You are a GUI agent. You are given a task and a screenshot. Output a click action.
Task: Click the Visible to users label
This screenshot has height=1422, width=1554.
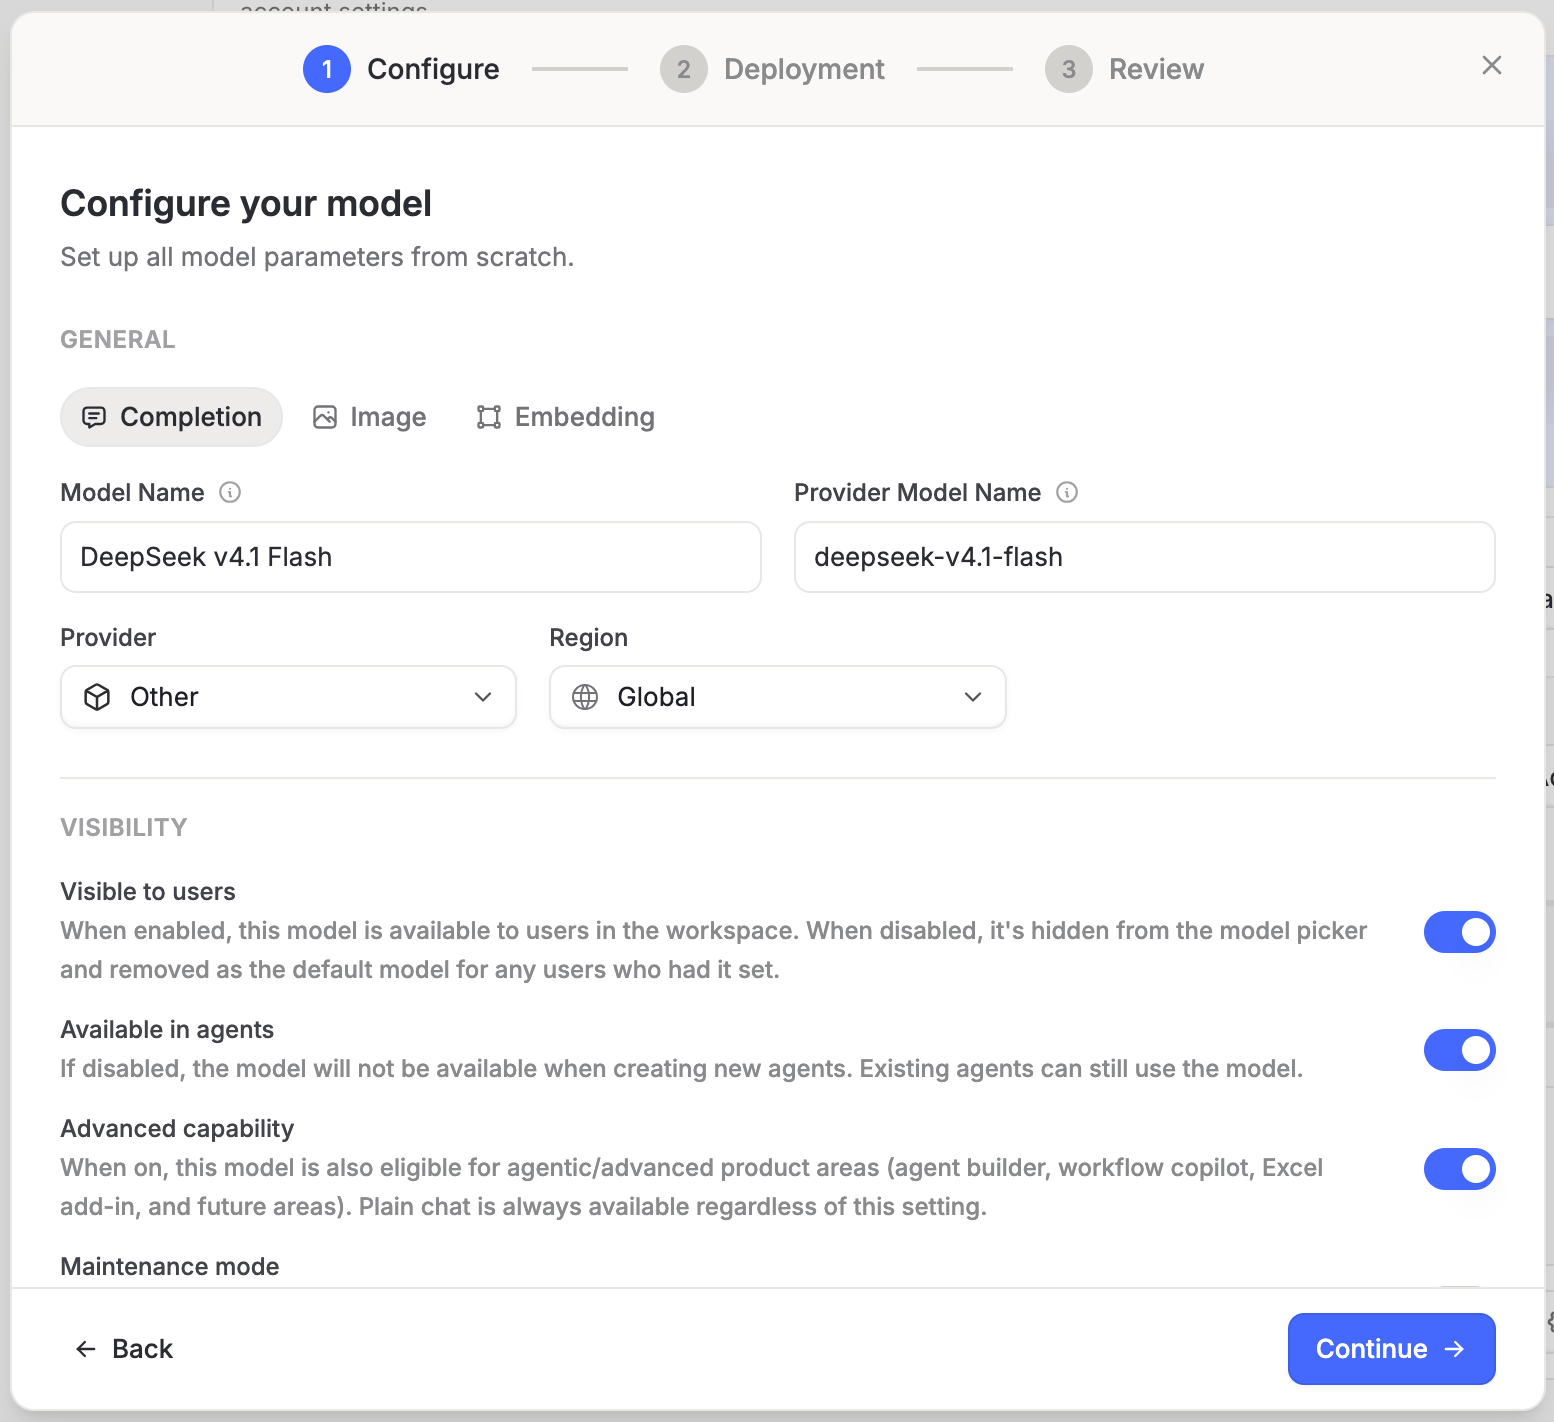tap(148, 892)
